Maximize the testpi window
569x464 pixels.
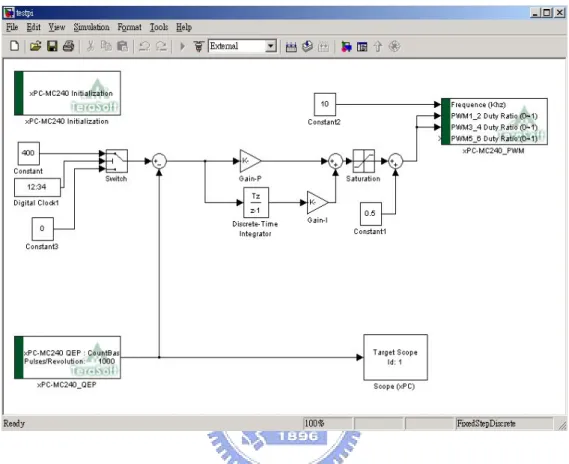tap(547, 13)
